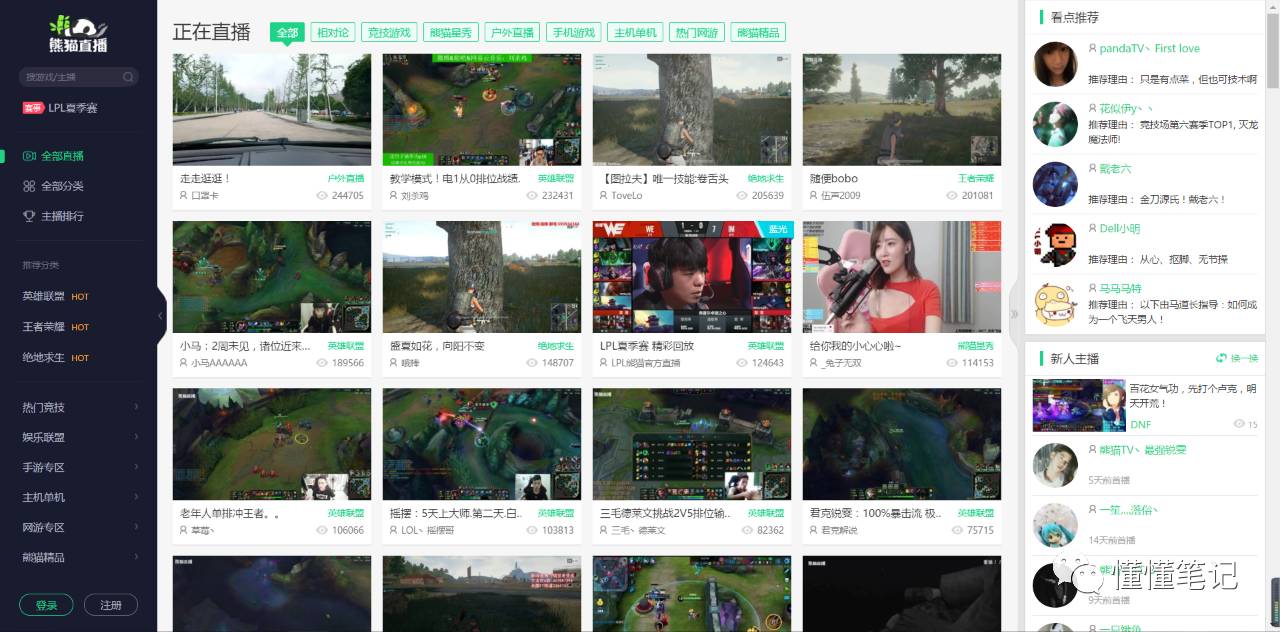Click the user icon beside LPL熊猫官方直播
Viewport: 1280px width, 632px height.
tap(604, 363)
